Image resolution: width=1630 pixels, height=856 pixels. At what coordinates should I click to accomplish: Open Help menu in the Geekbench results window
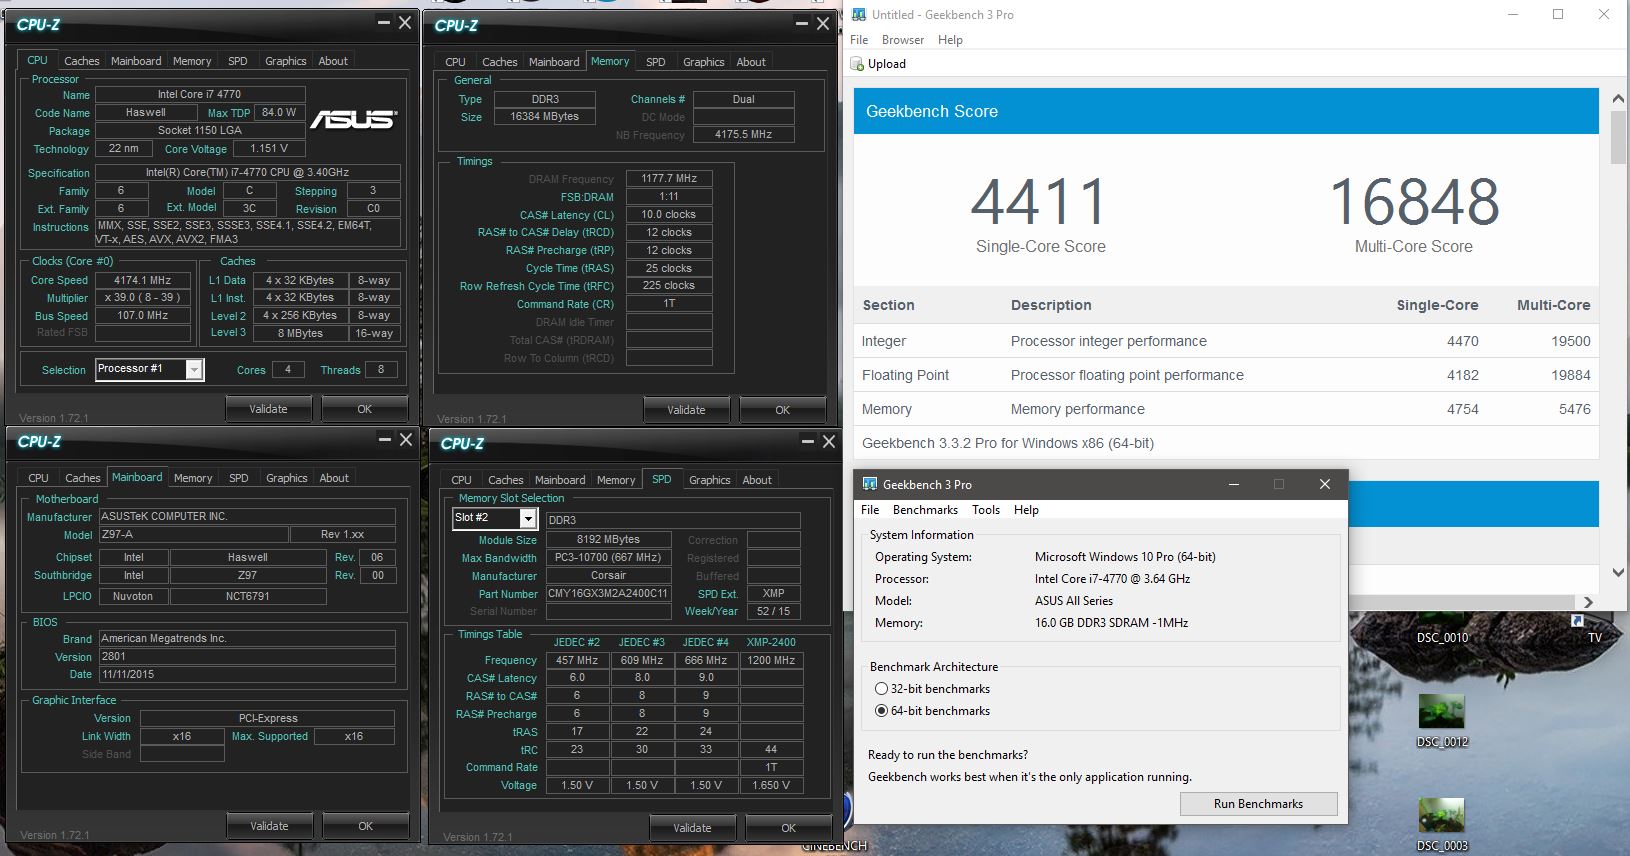tap(950, 40)
